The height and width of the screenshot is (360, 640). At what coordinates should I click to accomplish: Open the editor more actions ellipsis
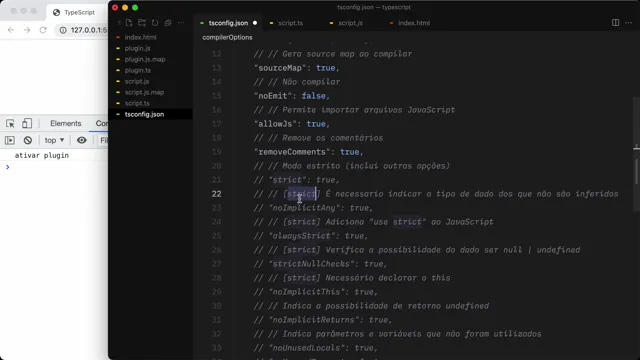629,23
